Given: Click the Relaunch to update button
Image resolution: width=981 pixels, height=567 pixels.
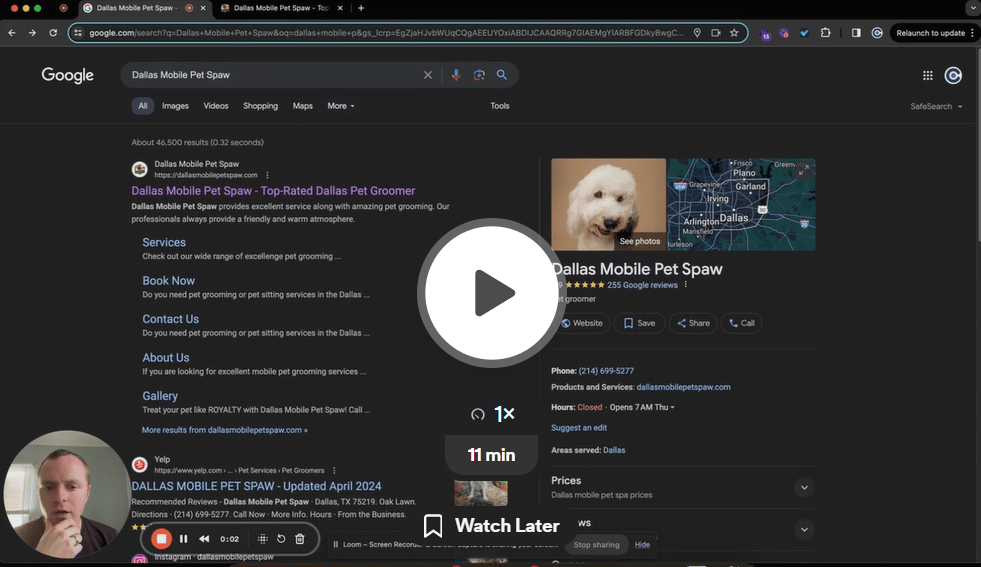Looking at the screenshot, I should 930,33.
